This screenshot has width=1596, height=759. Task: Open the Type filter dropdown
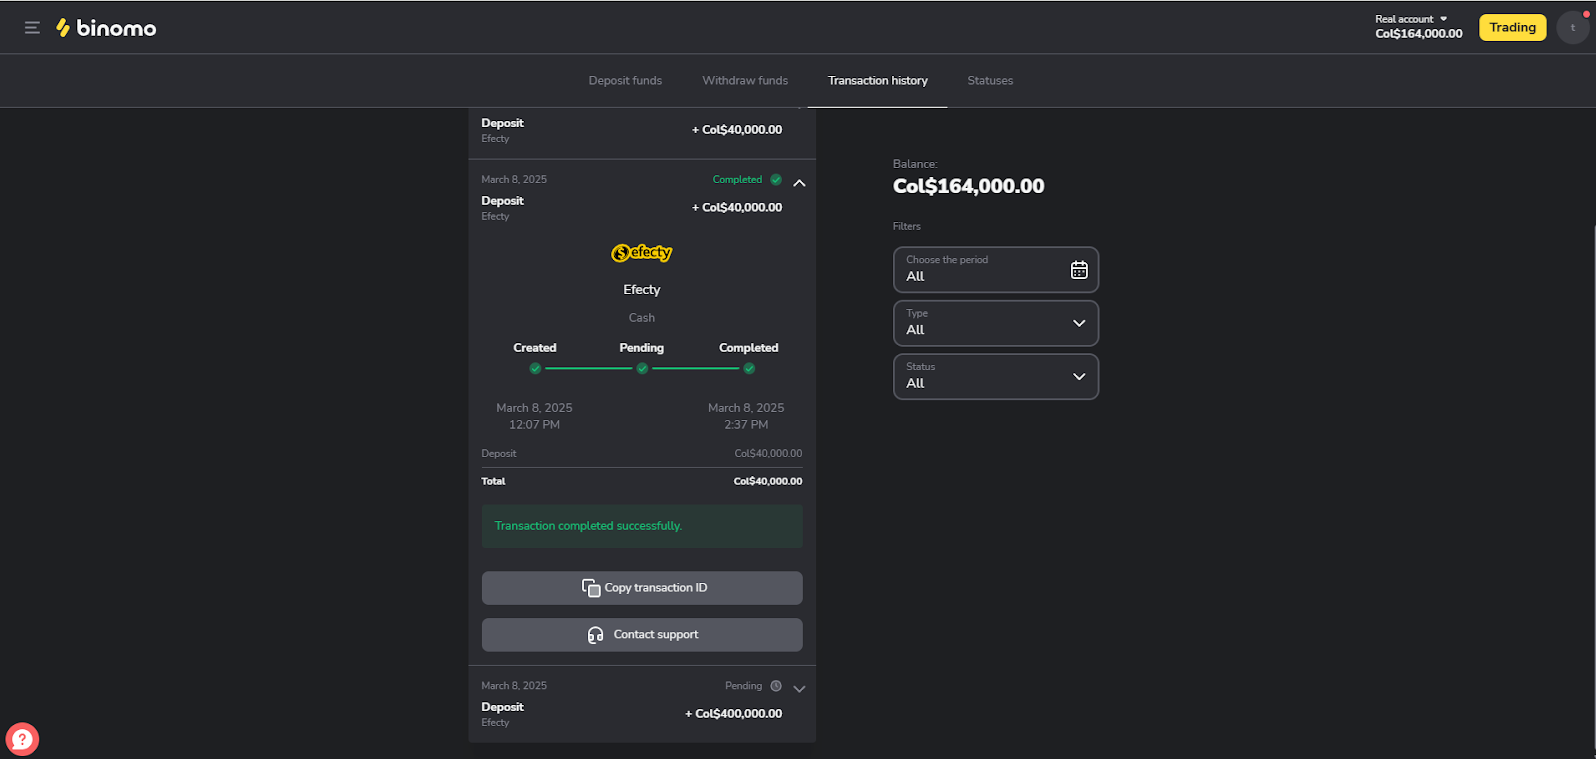point(995,323)
